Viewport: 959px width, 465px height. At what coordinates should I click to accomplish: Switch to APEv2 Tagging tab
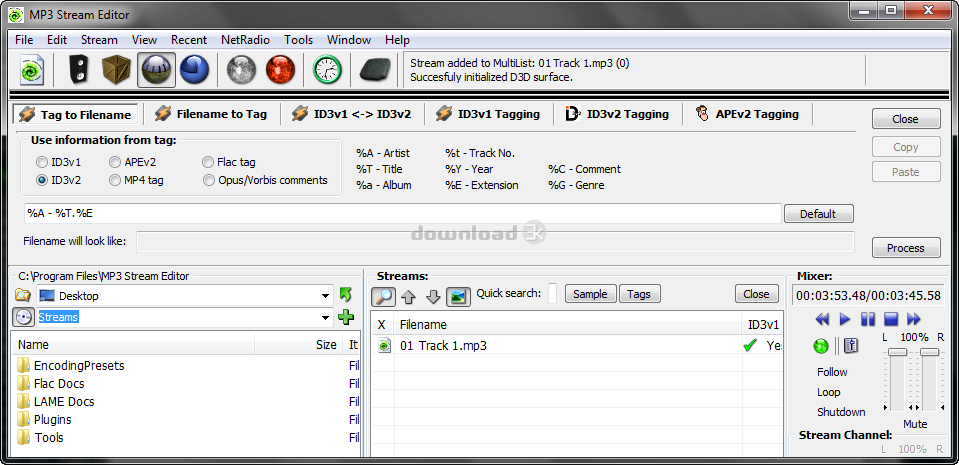[748, 114]
